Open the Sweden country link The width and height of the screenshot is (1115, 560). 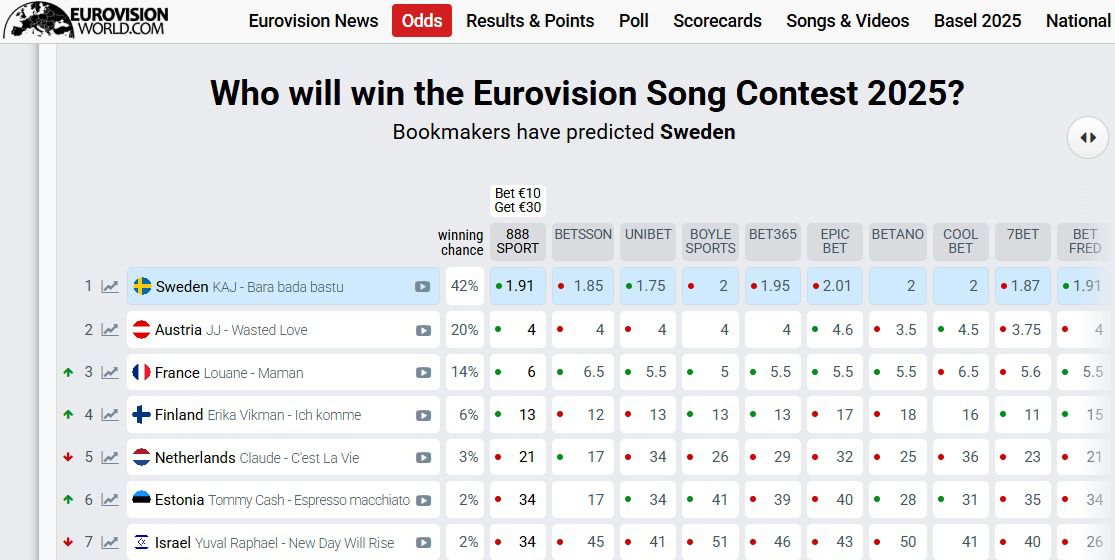pyautogui.click(x=182, y=287)
